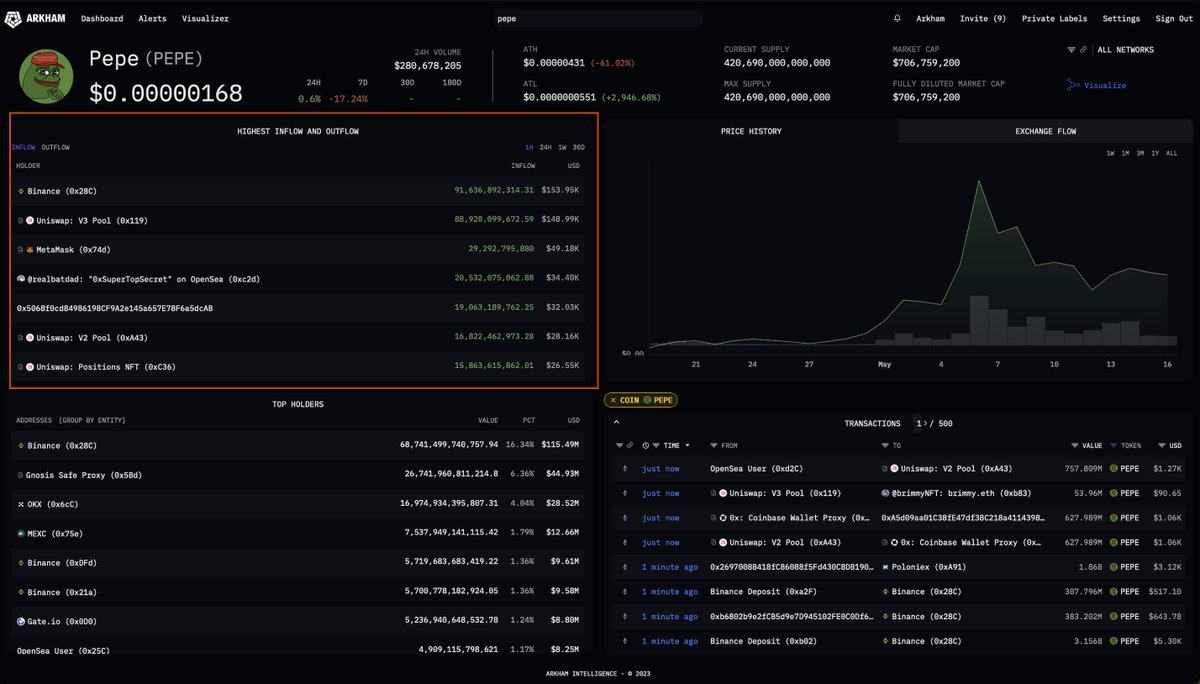Switch to the OUTFLOW view

pyautogui.click(x=56, y=147)
